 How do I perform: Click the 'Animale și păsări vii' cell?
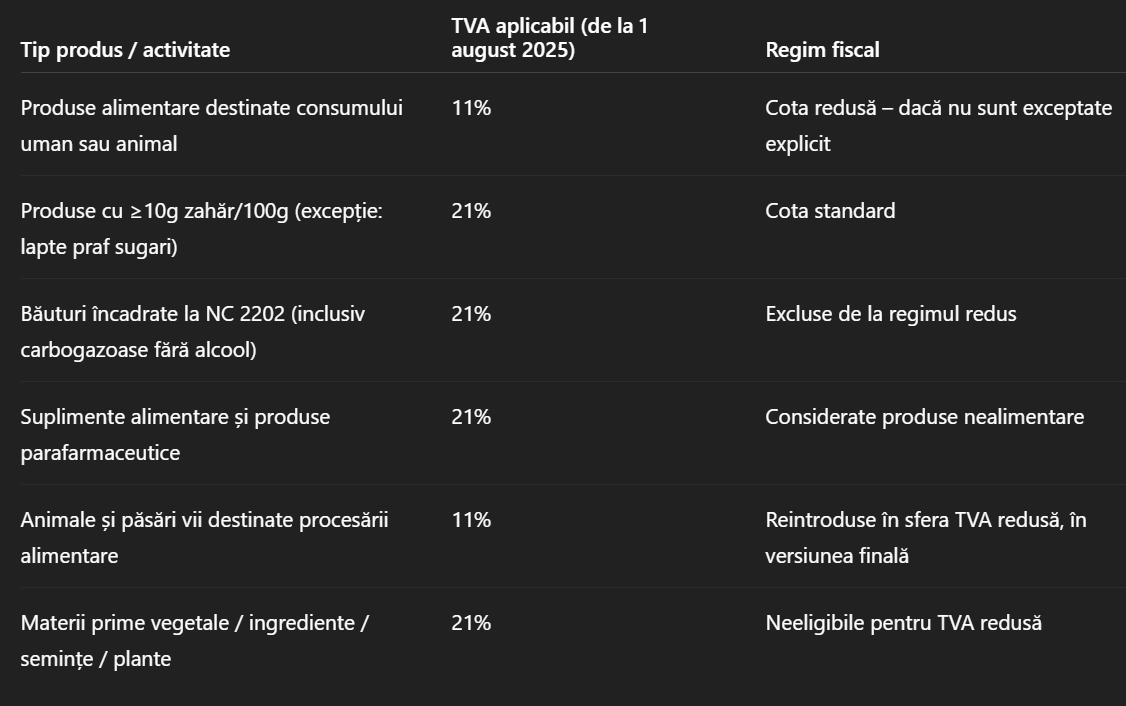click(204, 538)
